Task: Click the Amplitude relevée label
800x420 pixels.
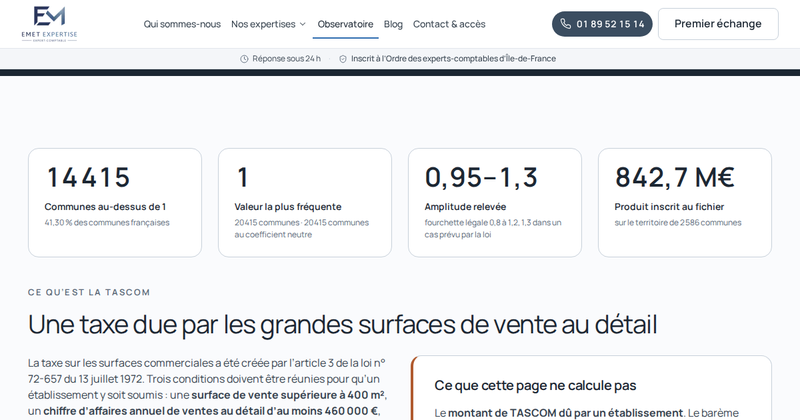Action: [465, 207]
